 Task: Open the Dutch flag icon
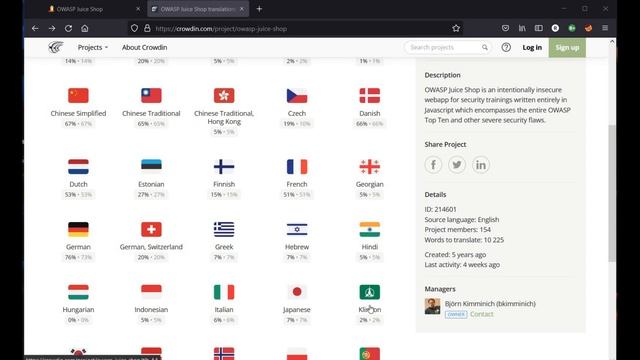[78, 167]
